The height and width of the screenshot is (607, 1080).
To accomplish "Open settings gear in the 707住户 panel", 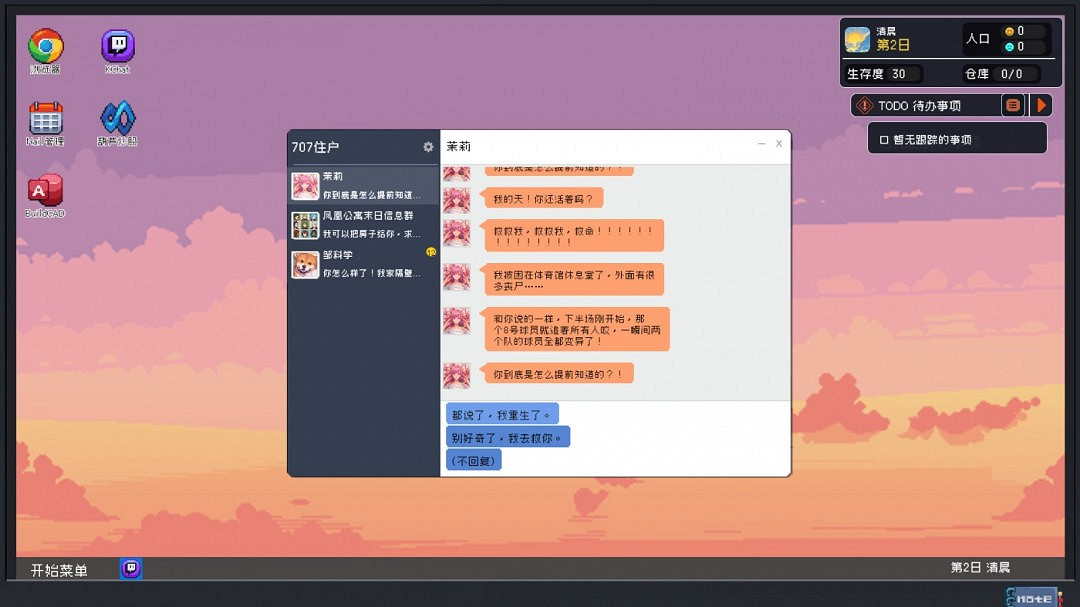I will pyautogui.click(x=428, y=146).
